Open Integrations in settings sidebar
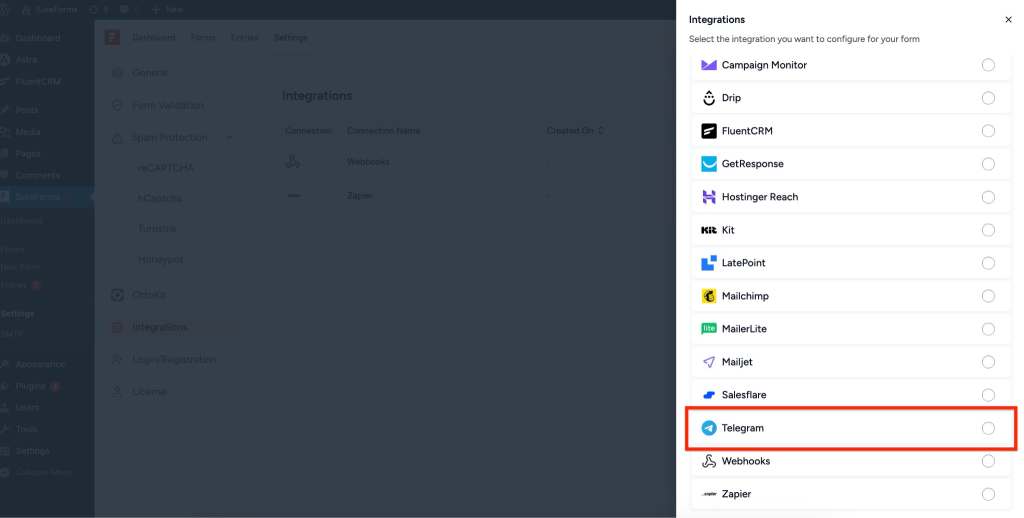This screenshot has height=518, width=1024. [173, 327]
